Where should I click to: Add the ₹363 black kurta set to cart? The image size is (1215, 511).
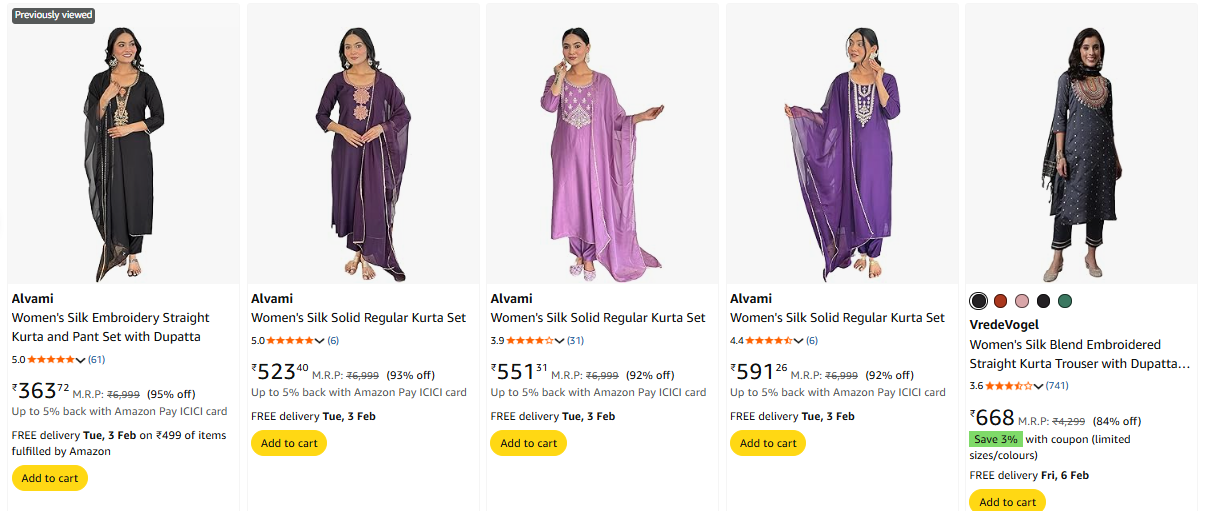point(50,478)
